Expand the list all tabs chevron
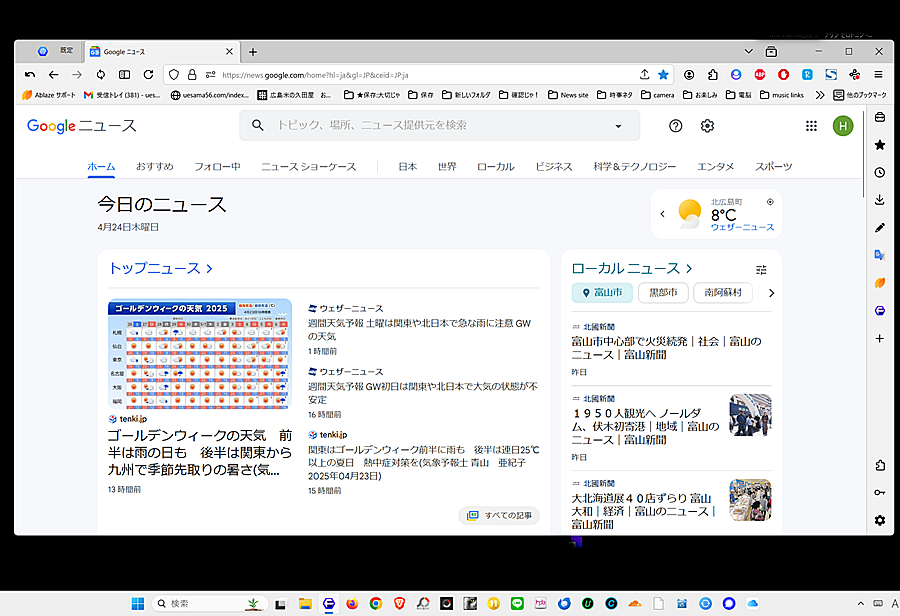Viewport: 900px width, 616px height. pyautogui.click(x=748, y=51)
